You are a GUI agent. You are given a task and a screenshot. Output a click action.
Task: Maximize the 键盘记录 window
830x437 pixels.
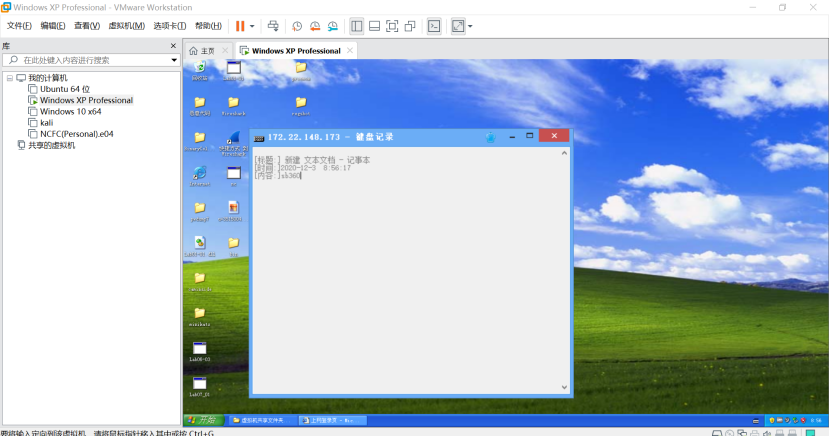[x=529, y=136]
